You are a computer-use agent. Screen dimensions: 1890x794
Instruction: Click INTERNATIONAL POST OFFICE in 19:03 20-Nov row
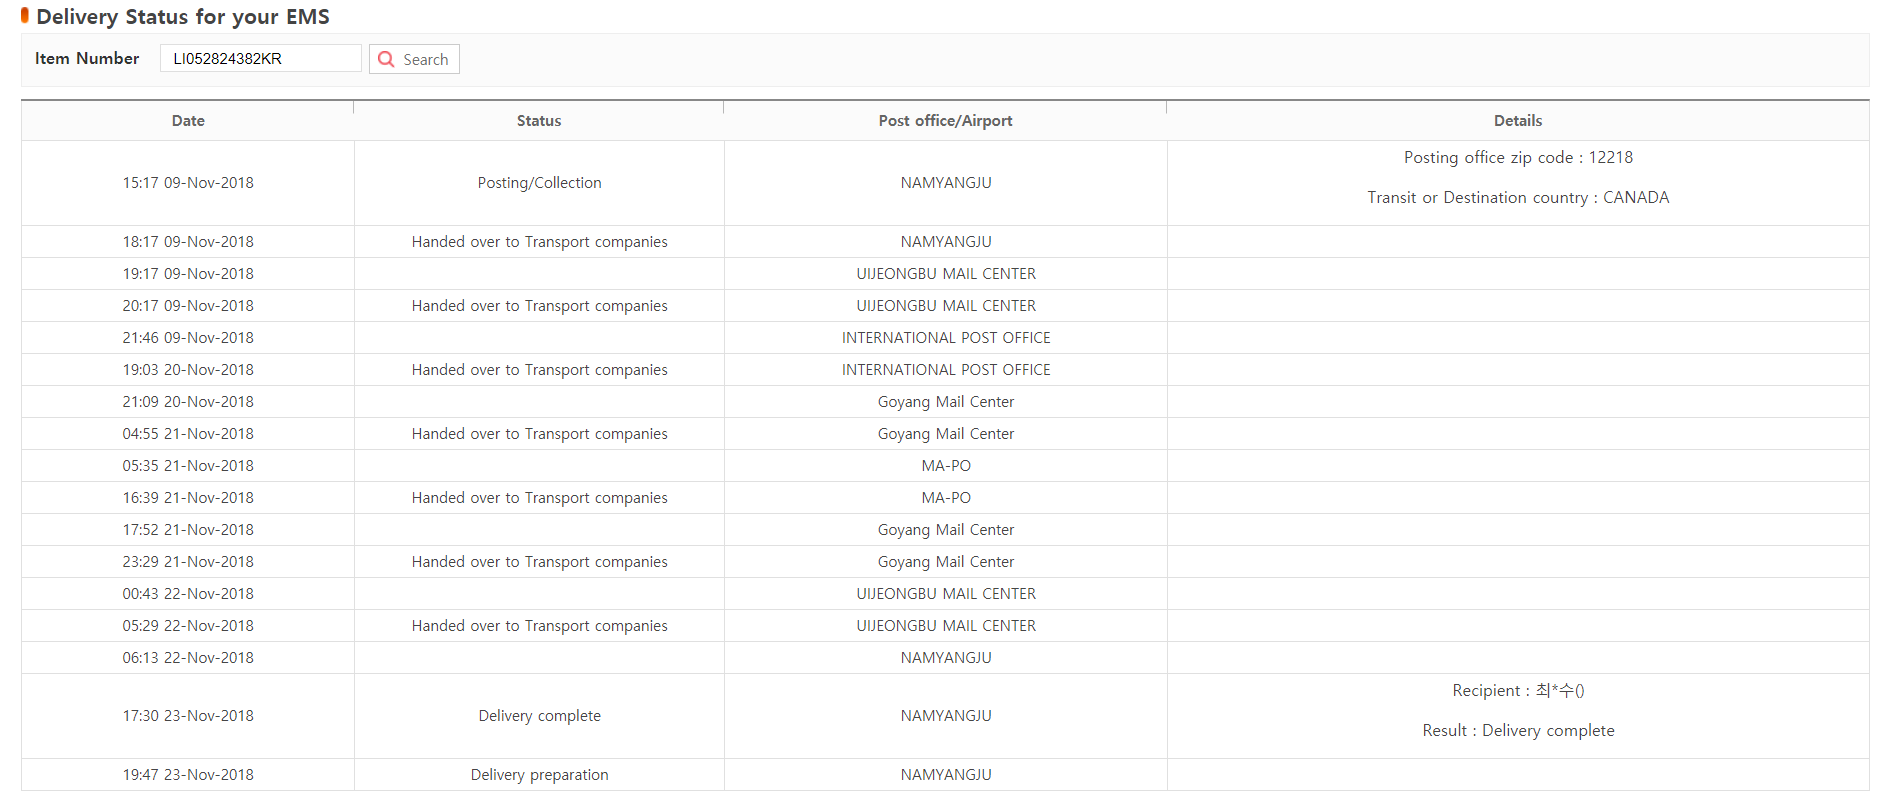946,370
